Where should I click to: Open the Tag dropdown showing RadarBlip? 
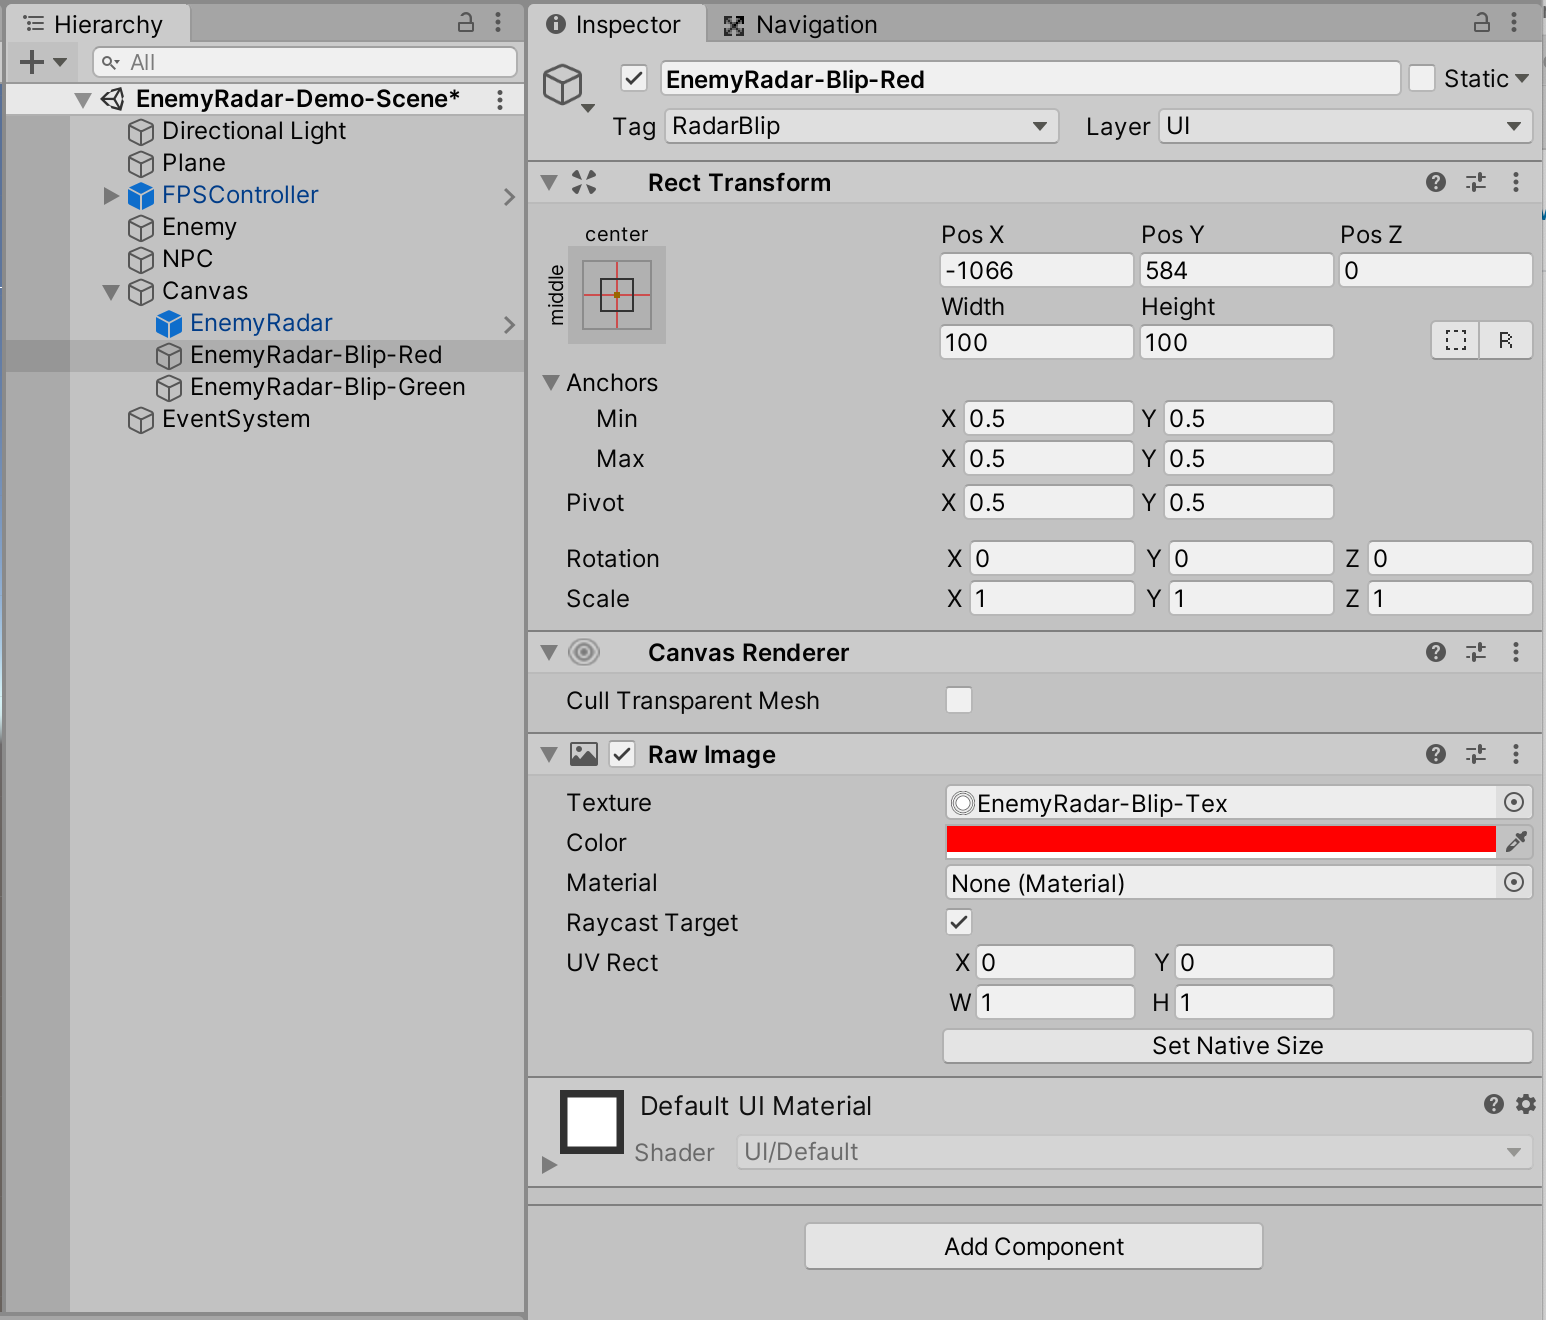tap(860, 126)
